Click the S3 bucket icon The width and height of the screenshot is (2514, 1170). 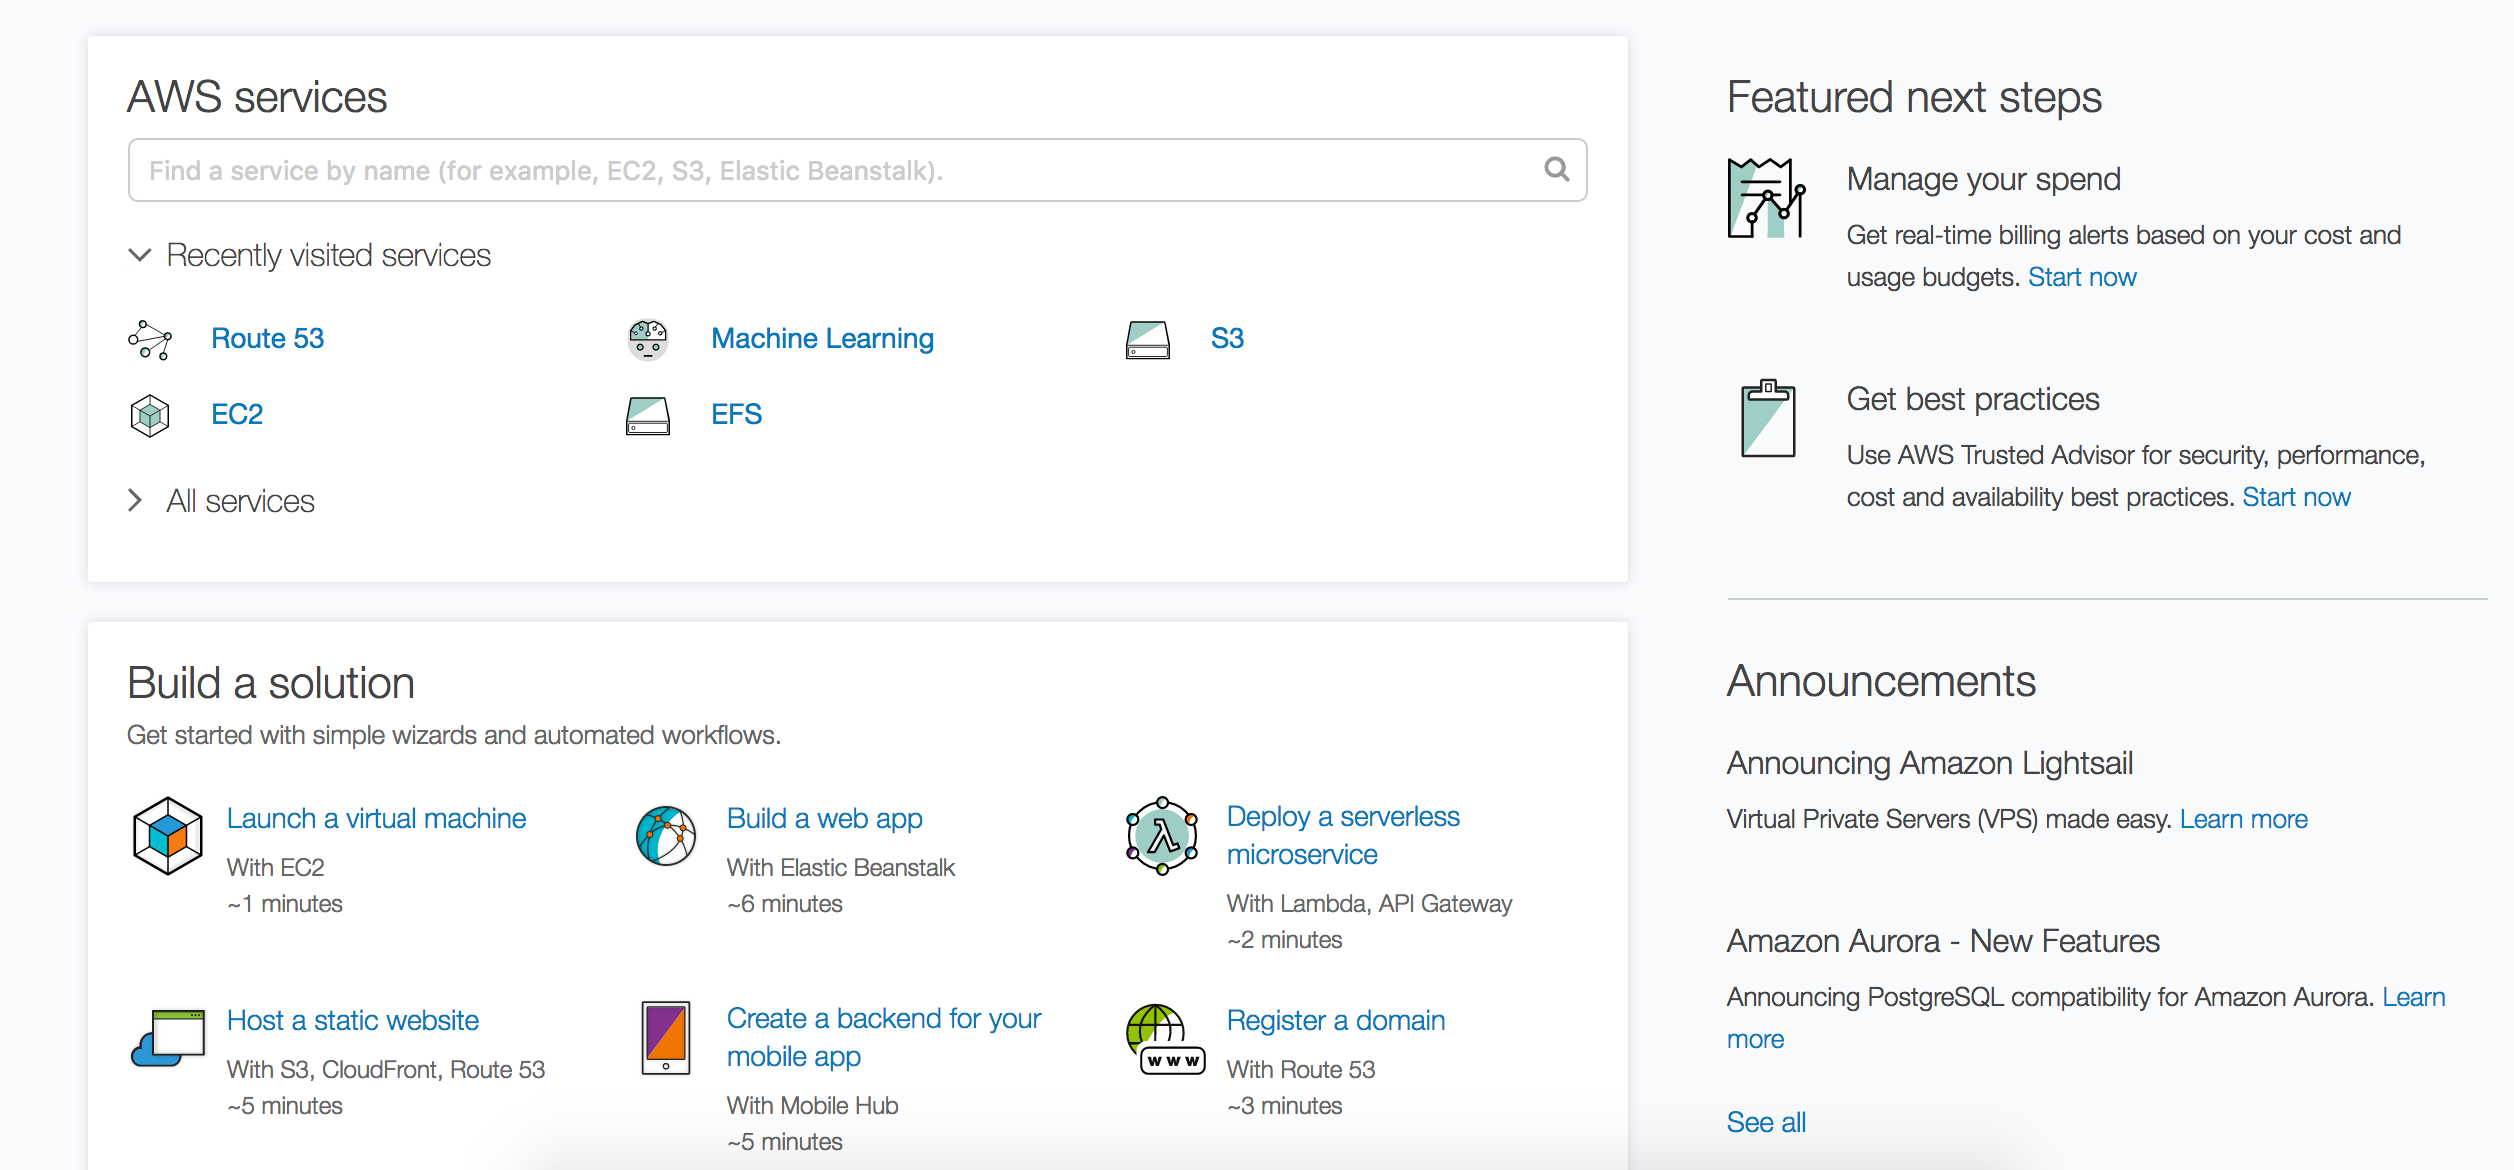(x=1148, y=340)
